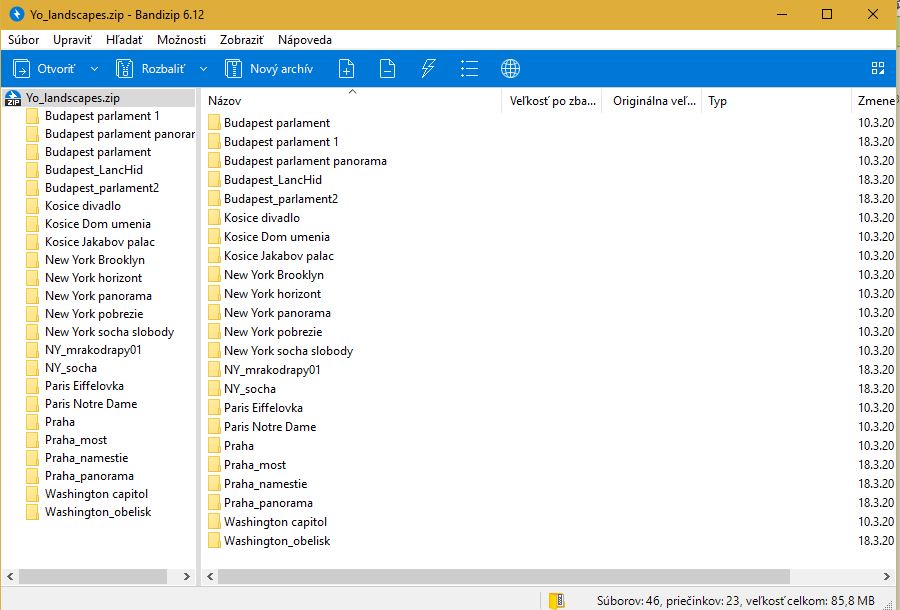
Task: Click the Delete files toolbar icon
Action: (x=387, y=69)
